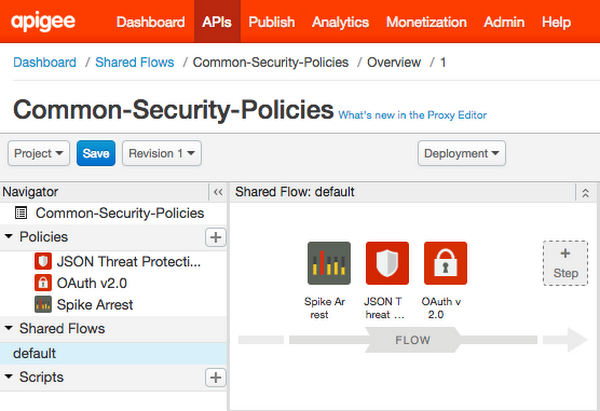This screenshot has height=411, width=600.
Task: Select the JSON Threat Protection shield step icon
Action: click(x=387, y=263)
